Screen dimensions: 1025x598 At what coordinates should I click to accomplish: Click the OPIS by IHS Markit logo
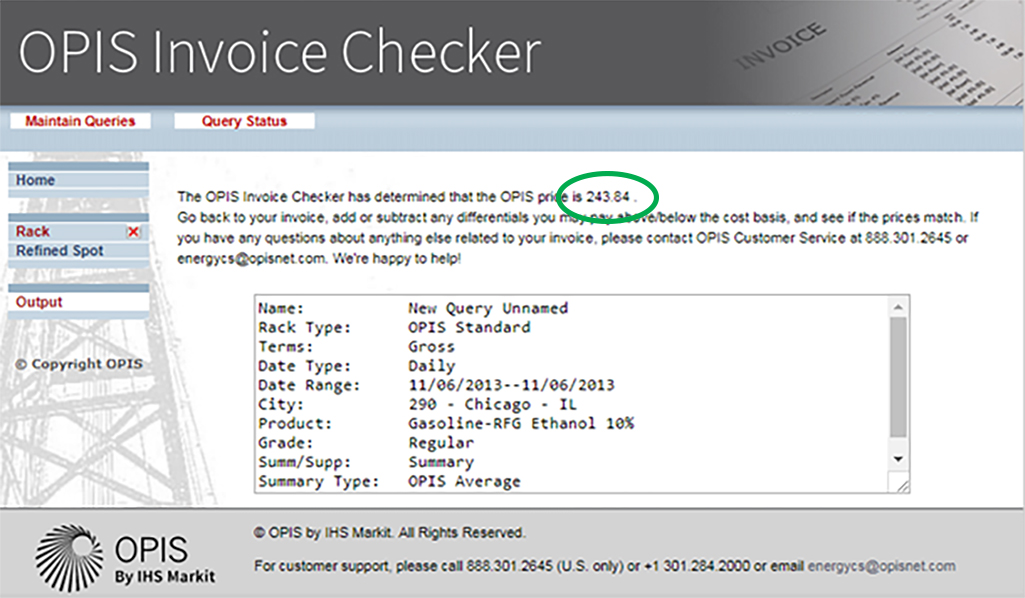click(x=125, y=557)
